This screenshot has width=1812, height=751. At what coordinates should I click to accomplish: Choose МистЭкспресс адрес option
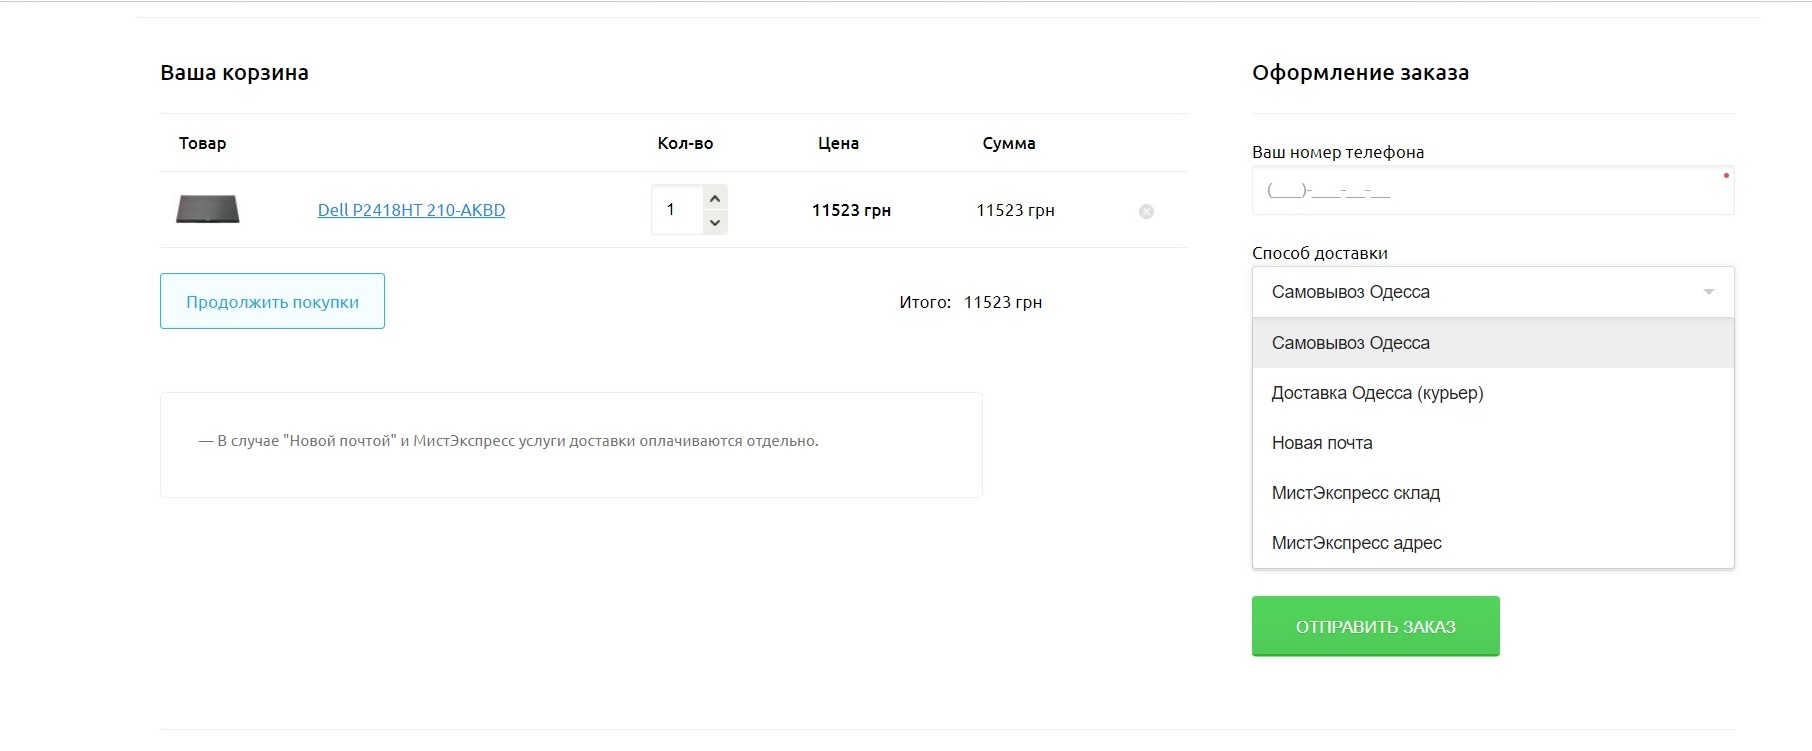pyautogui.click(x=1356, y=543)
